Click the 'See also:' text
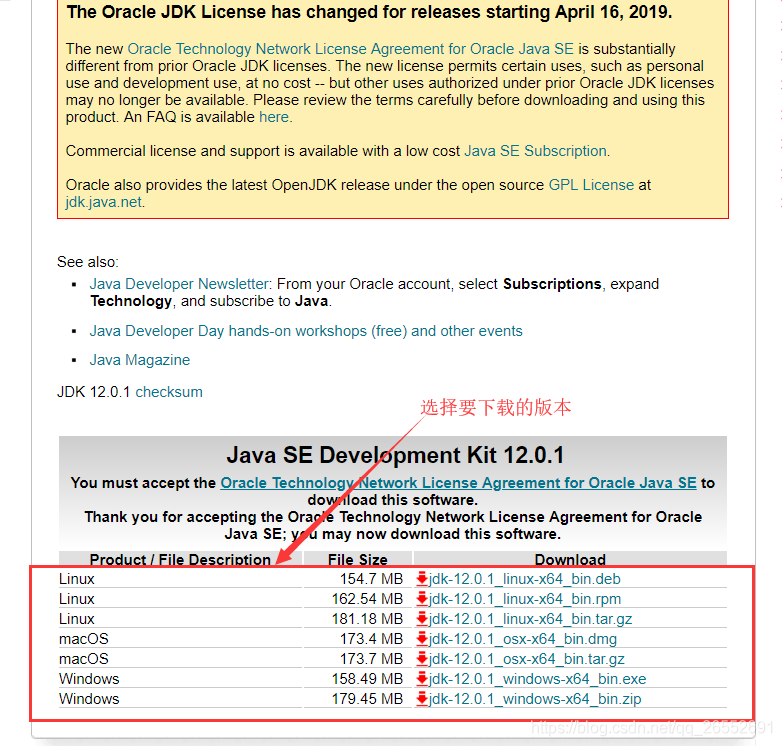This screenshot has height=746, width=782. (x=88, y=262)
